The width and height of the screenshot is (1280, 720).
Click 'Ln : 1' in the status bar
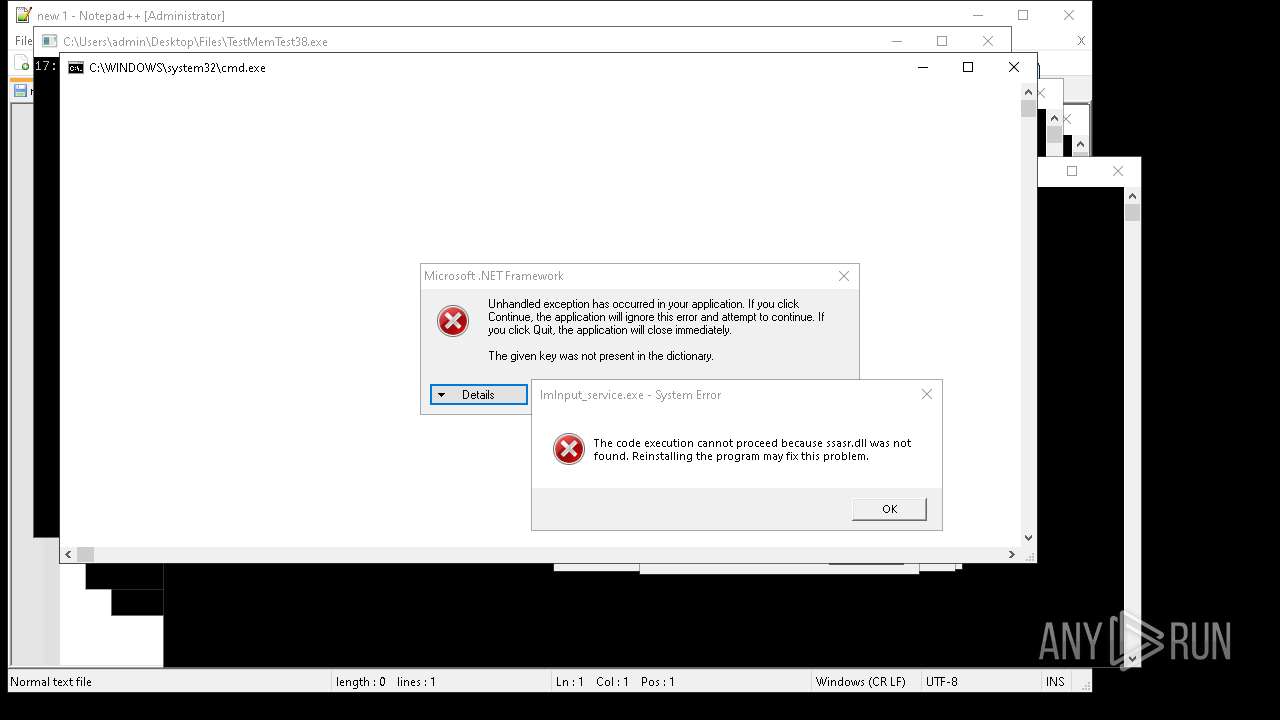(570, 682)
